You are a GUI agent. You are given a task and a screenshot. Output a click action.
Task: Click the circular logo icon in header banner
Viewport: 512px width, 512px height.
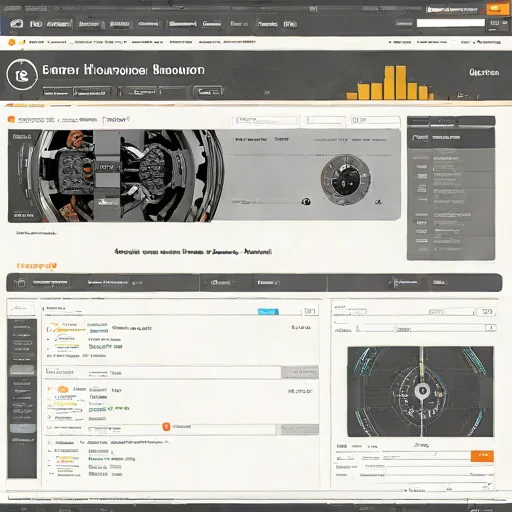(22, 75)
